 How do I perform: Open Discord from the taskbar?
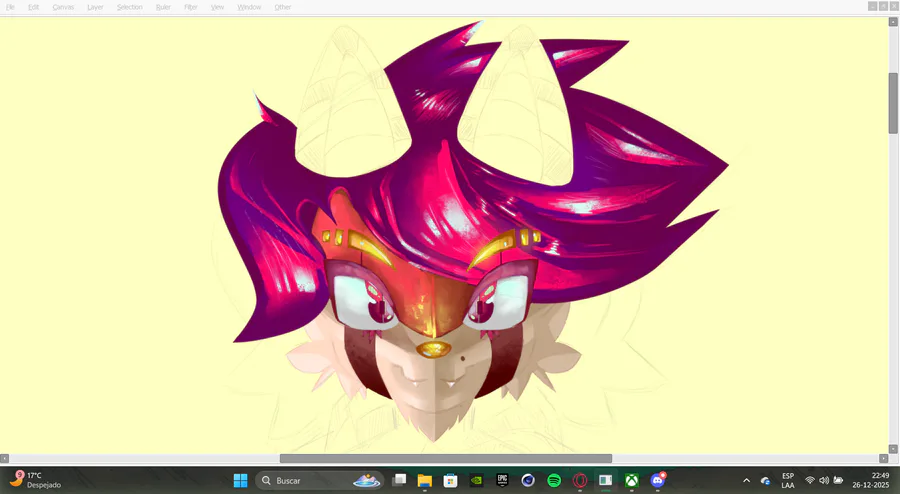658,480
